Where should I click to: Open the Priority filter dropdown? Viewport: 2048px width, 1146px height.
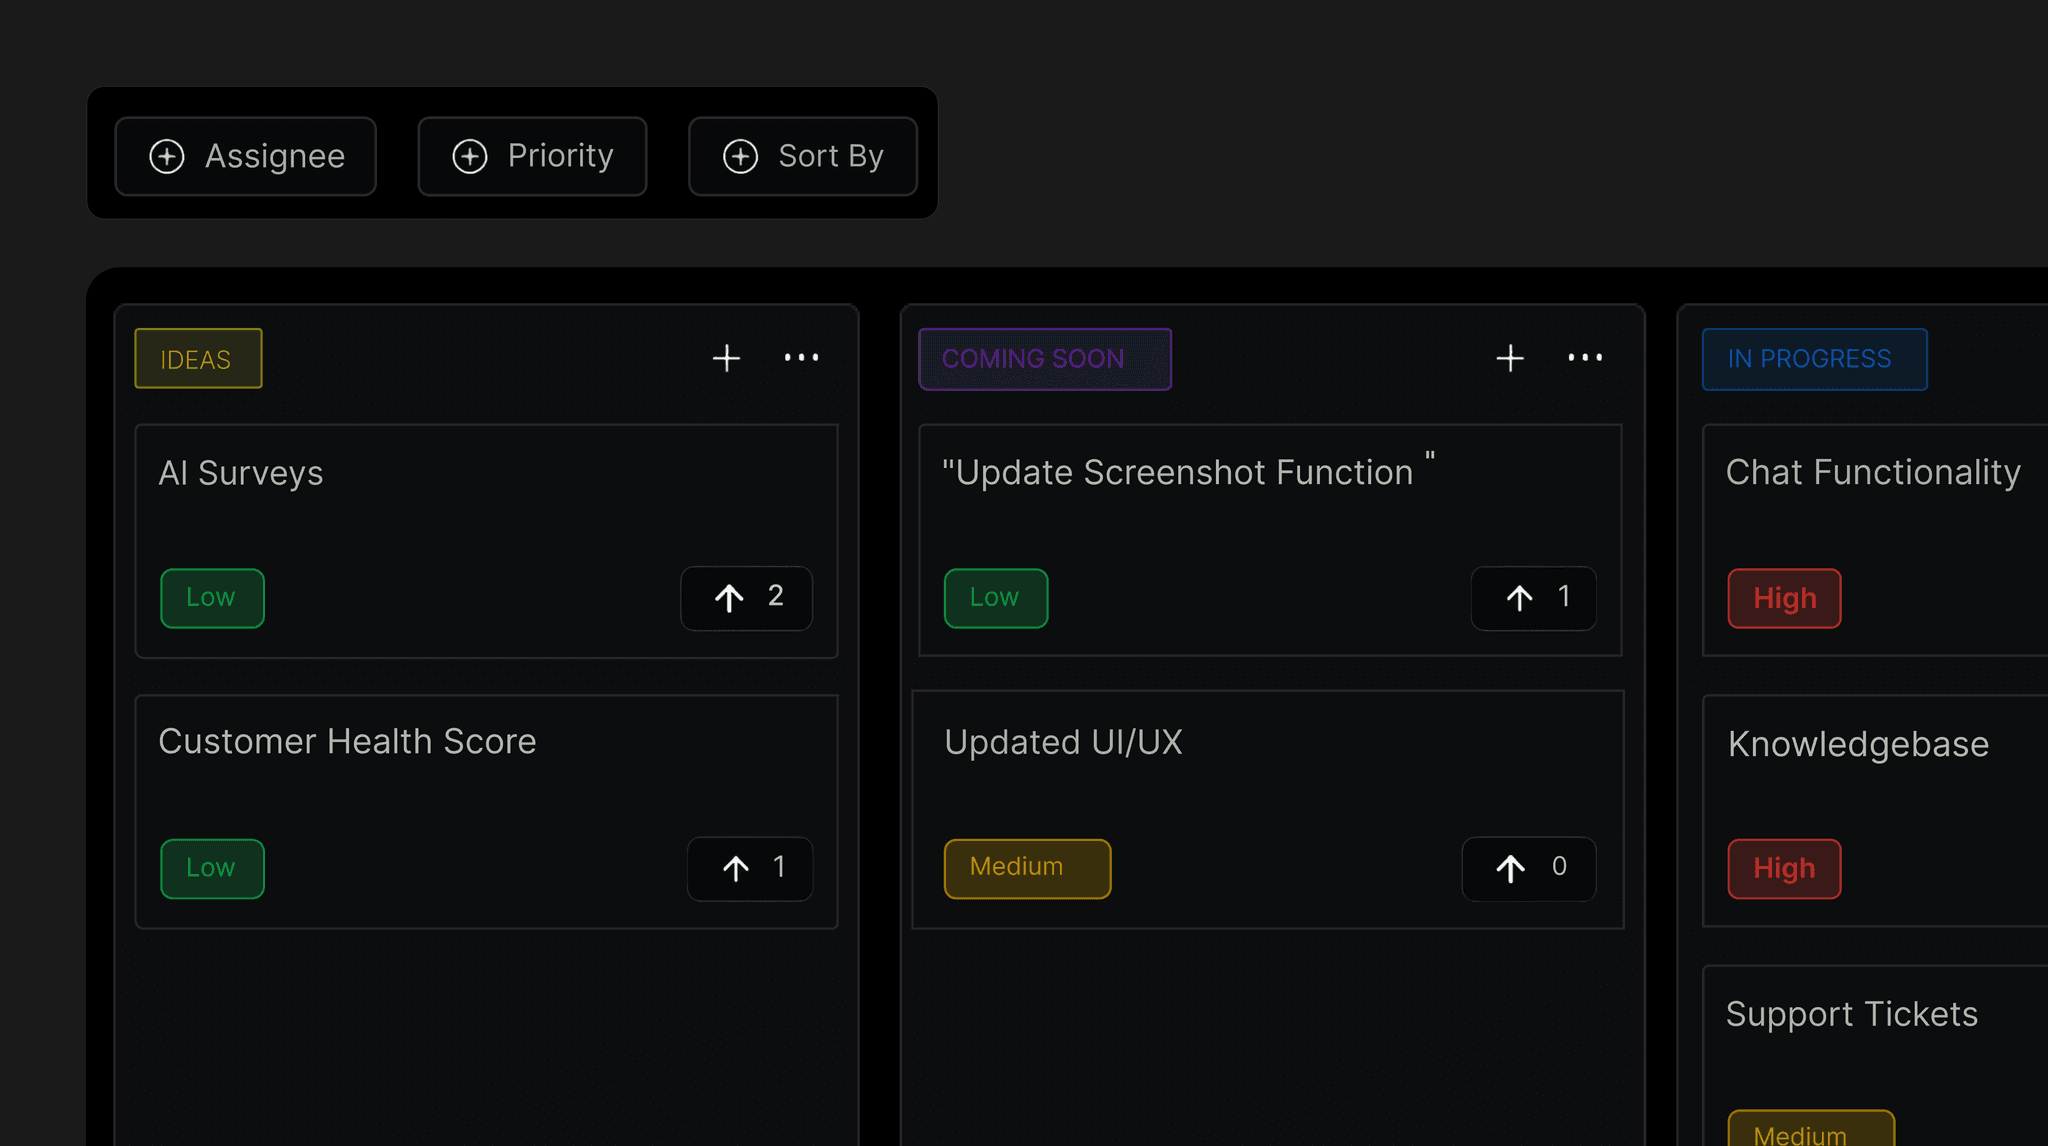coord(531,155)
